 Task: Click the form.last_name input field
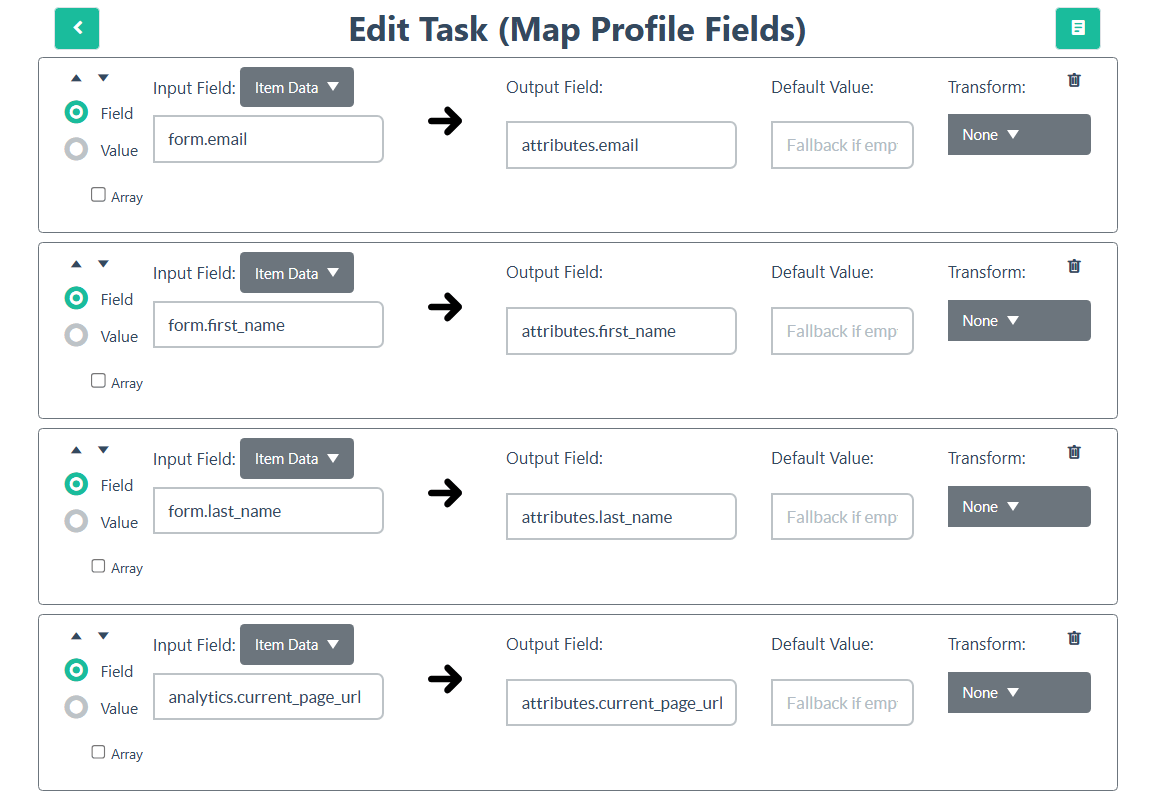pos(268,510)
